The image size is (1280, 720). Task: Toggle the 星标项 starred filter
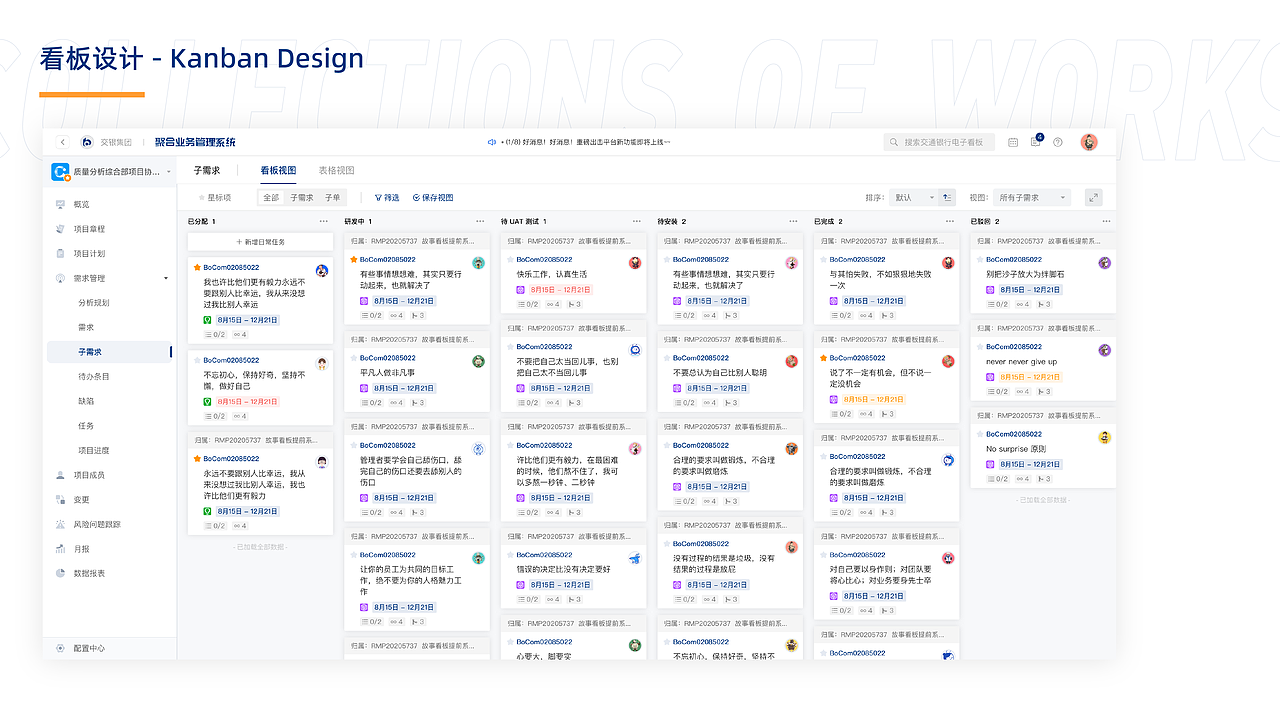(x=215, y=198)
